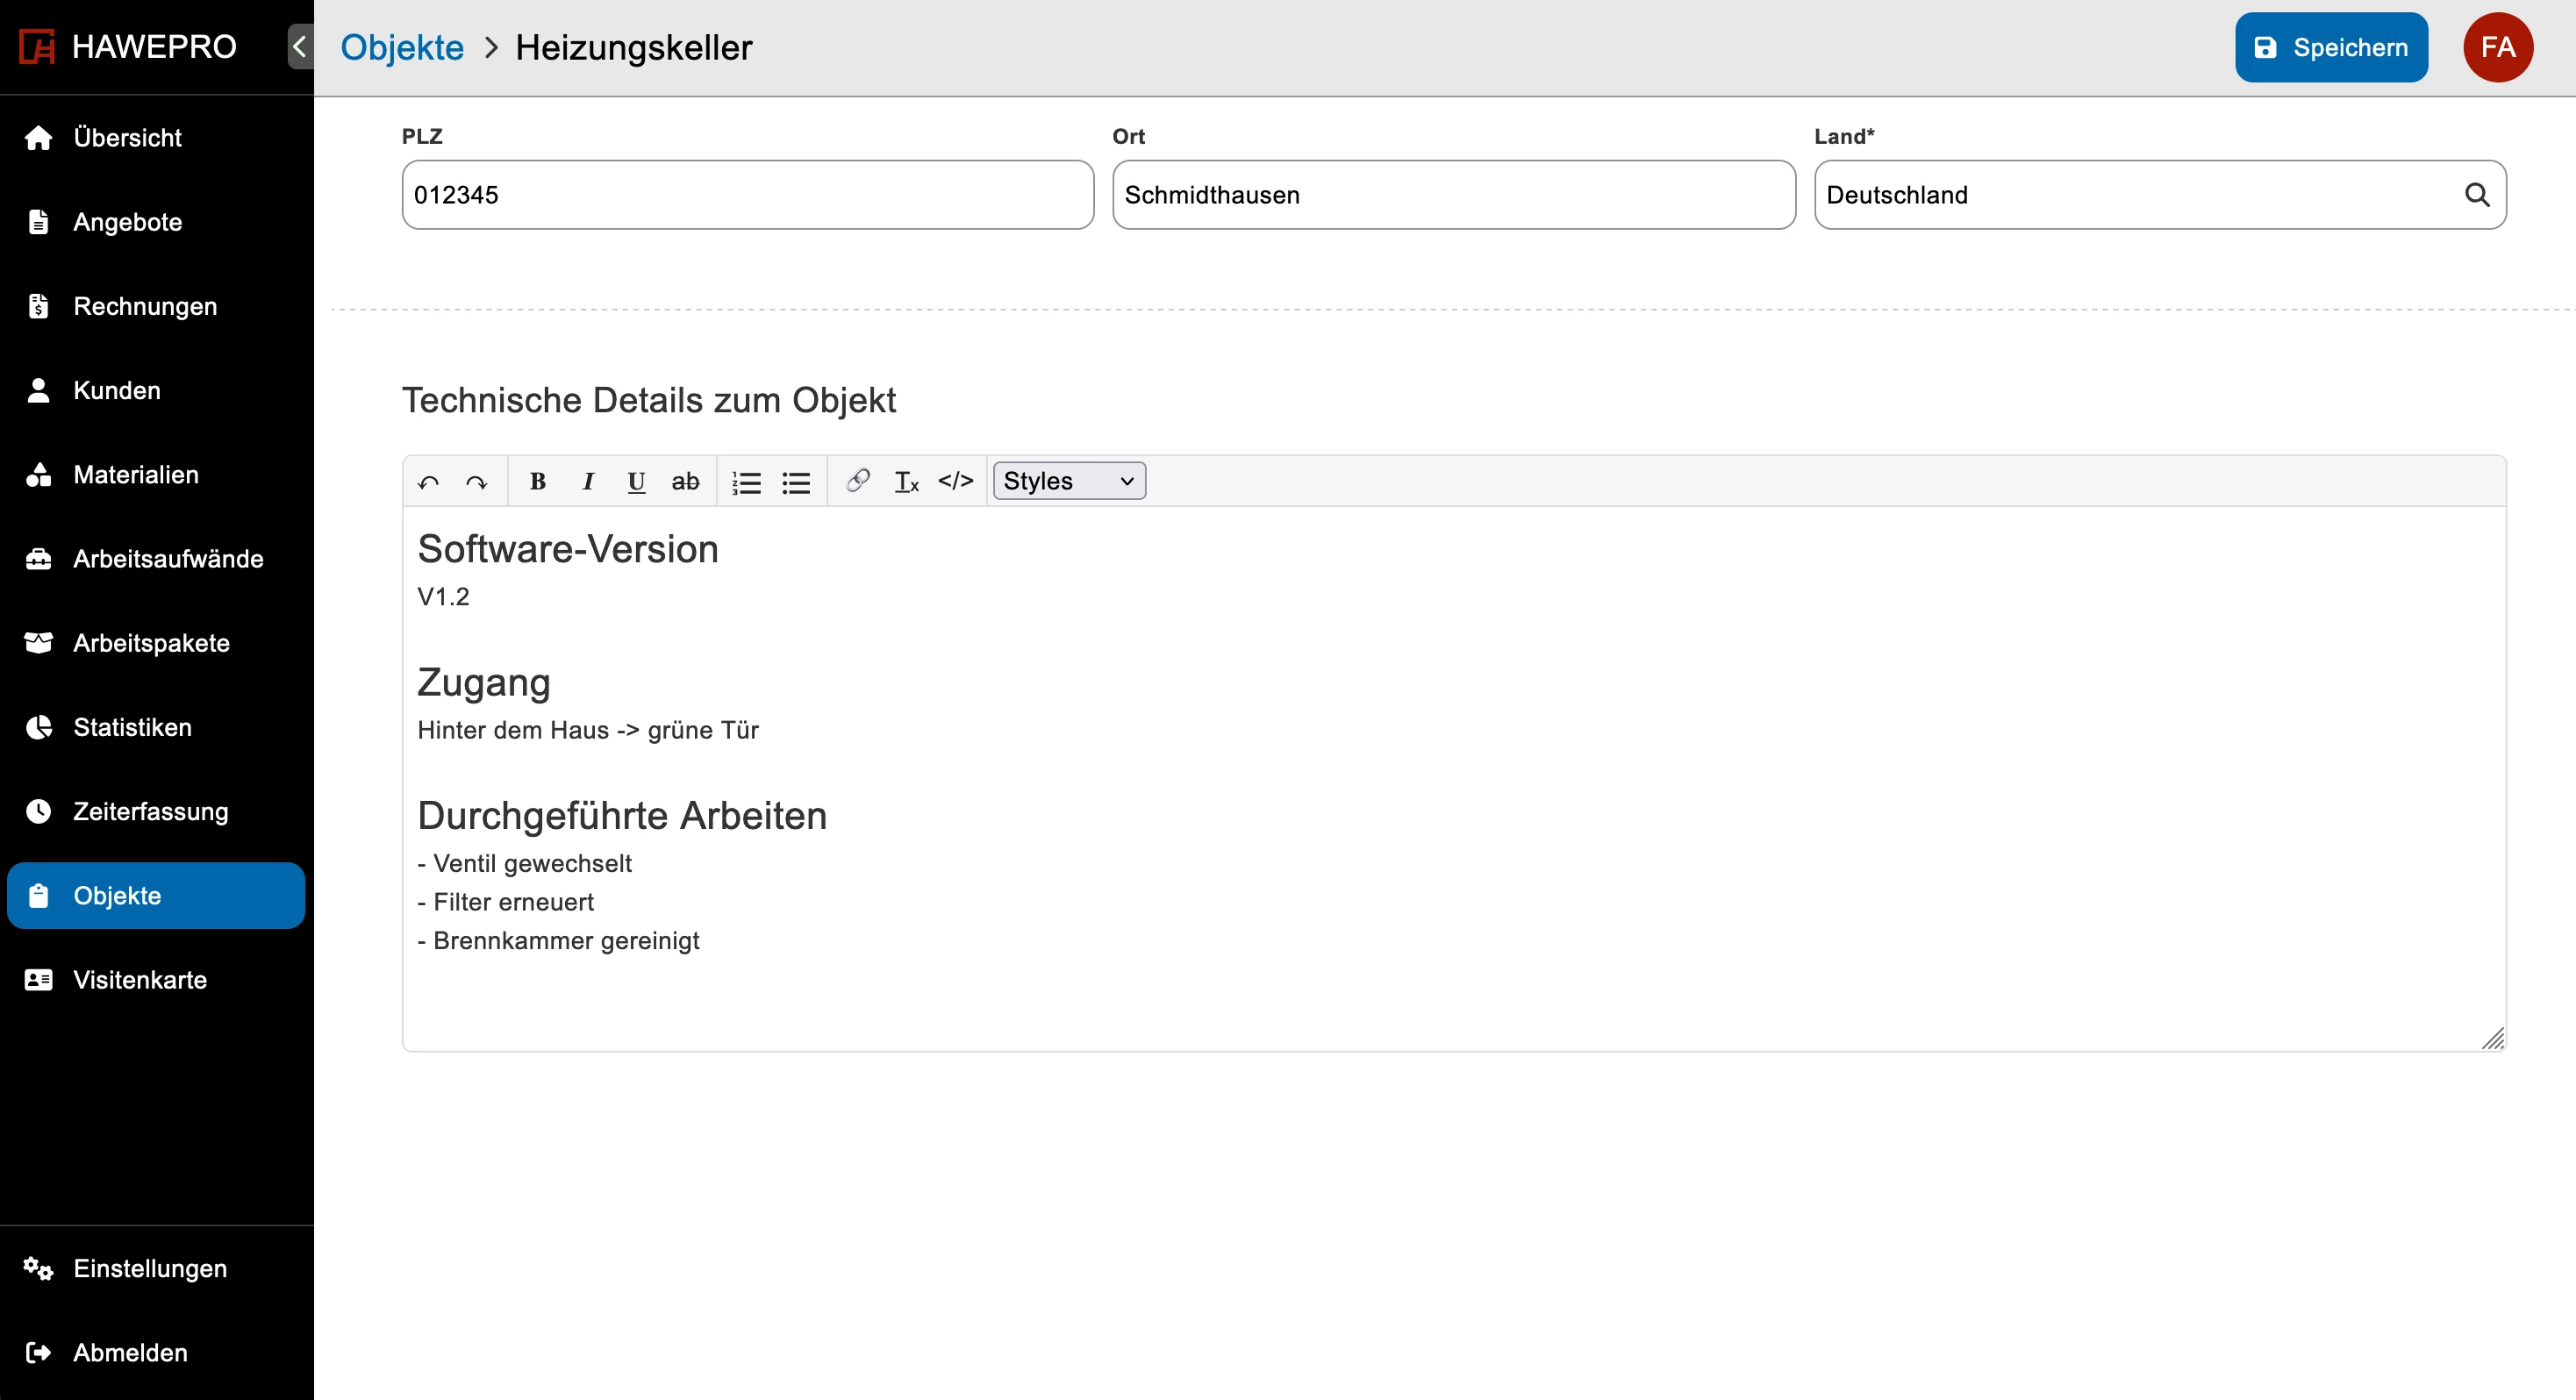Open Zeiterfassung
Viewport: 2576px width, 1400px height.
point(156,812)
